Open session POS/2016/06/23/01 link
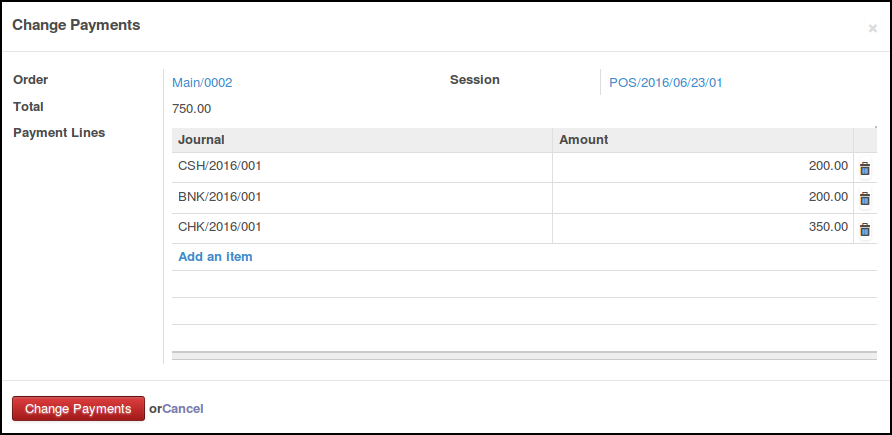Screen dimensions: 892x435 (x=666, y=83)
